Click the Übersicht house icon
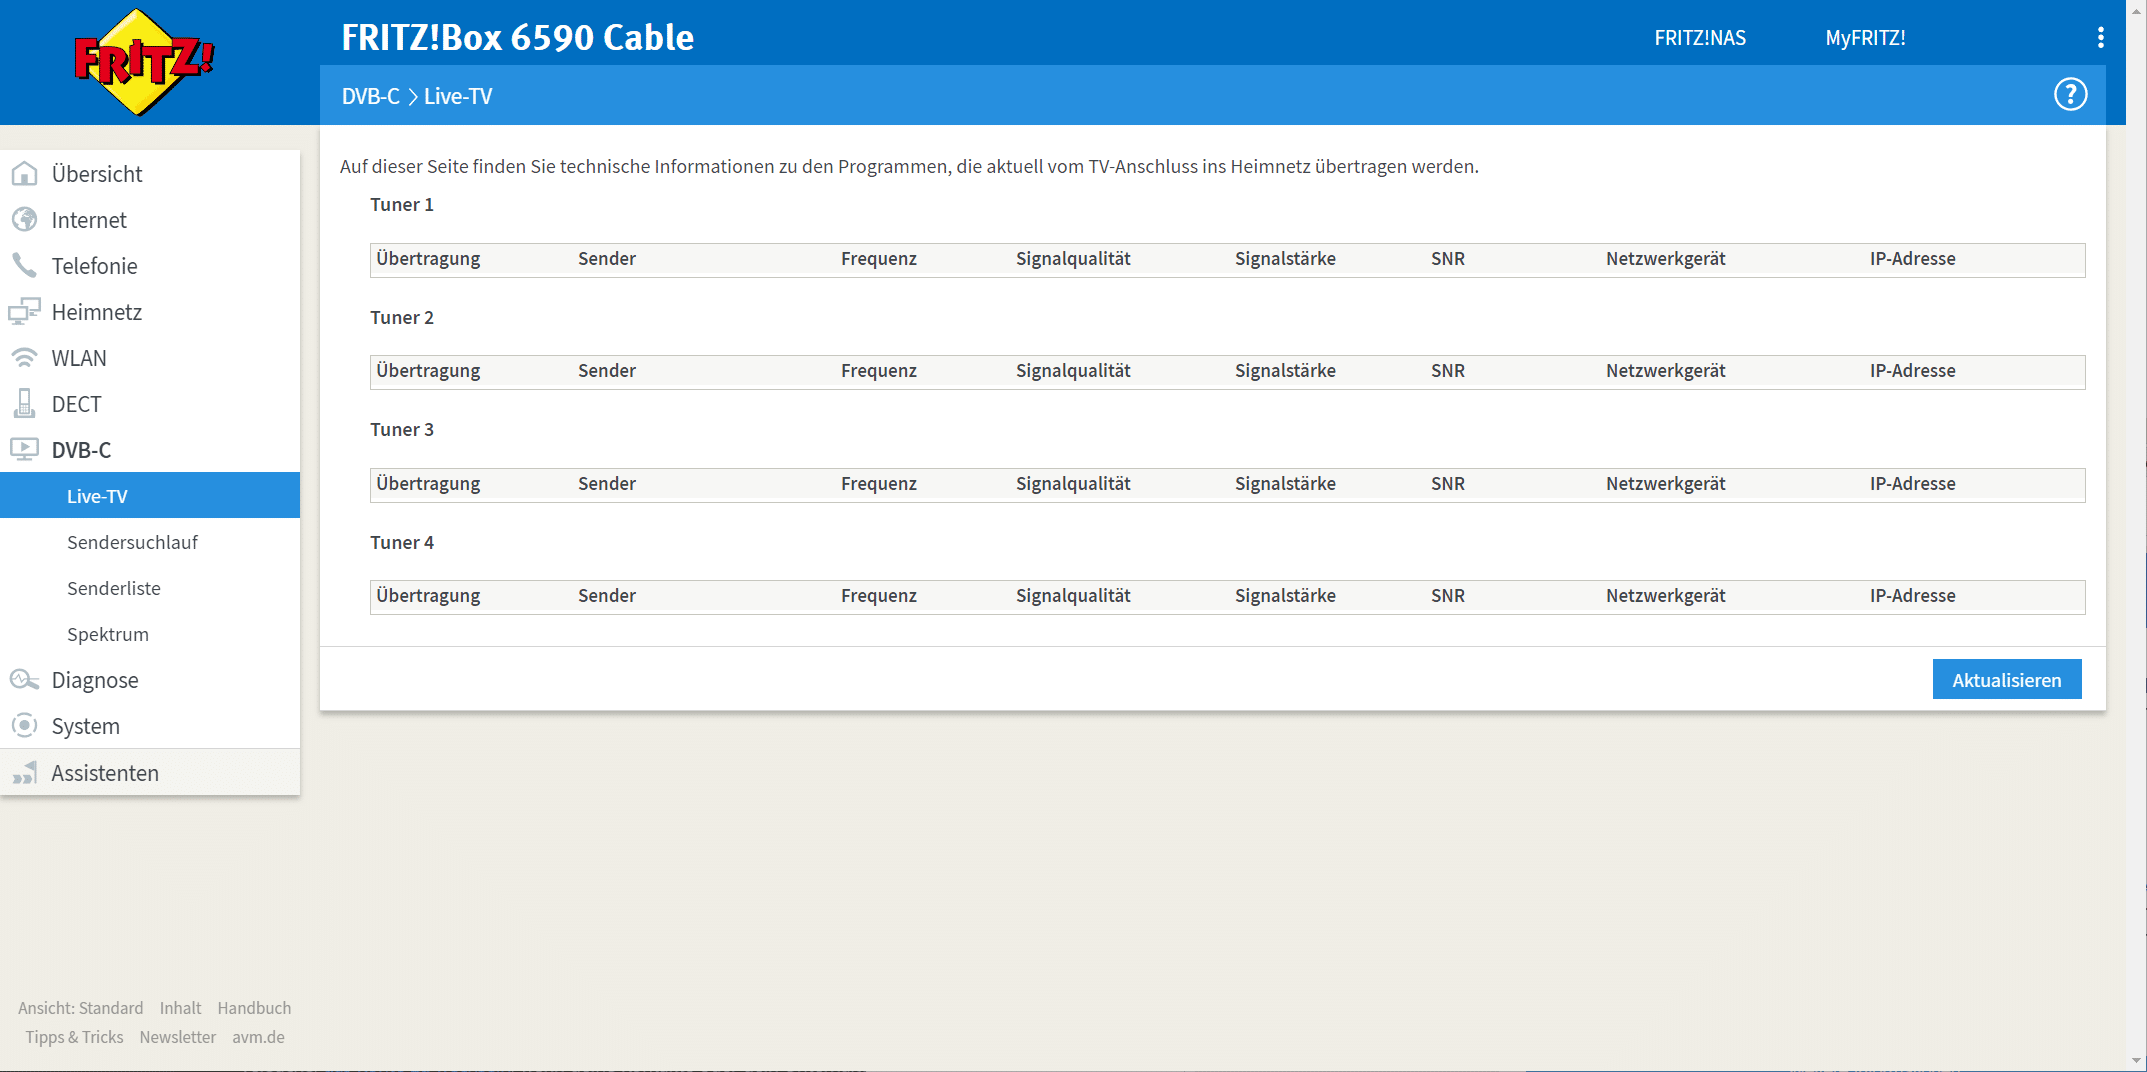This screenshot has height=1072, width=2147. (24, 174)
